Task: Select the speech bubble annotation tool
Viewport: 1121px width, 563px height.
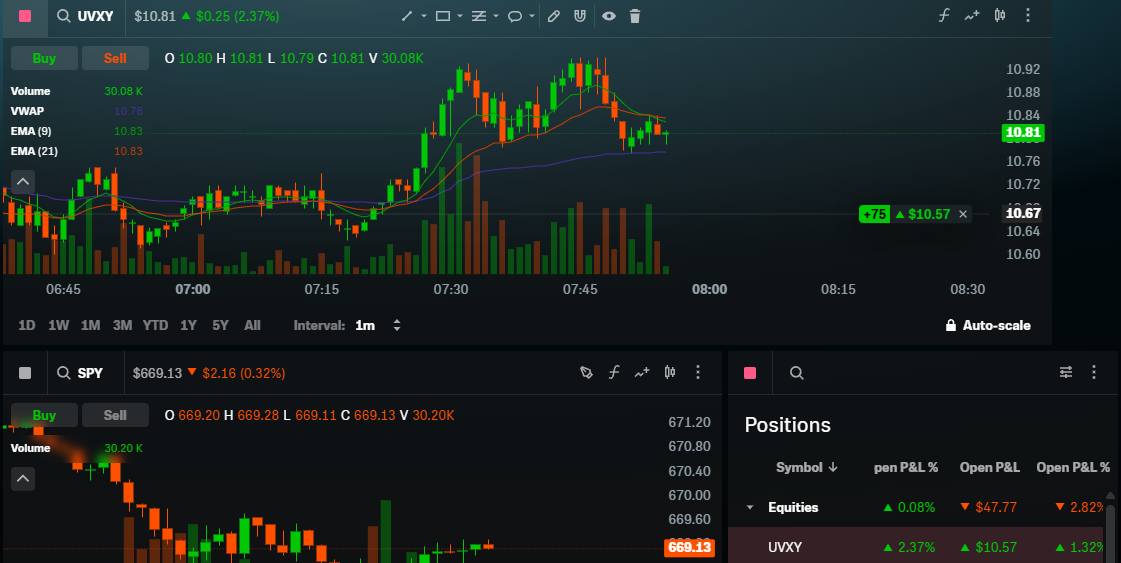Action: tap(515, 16)
